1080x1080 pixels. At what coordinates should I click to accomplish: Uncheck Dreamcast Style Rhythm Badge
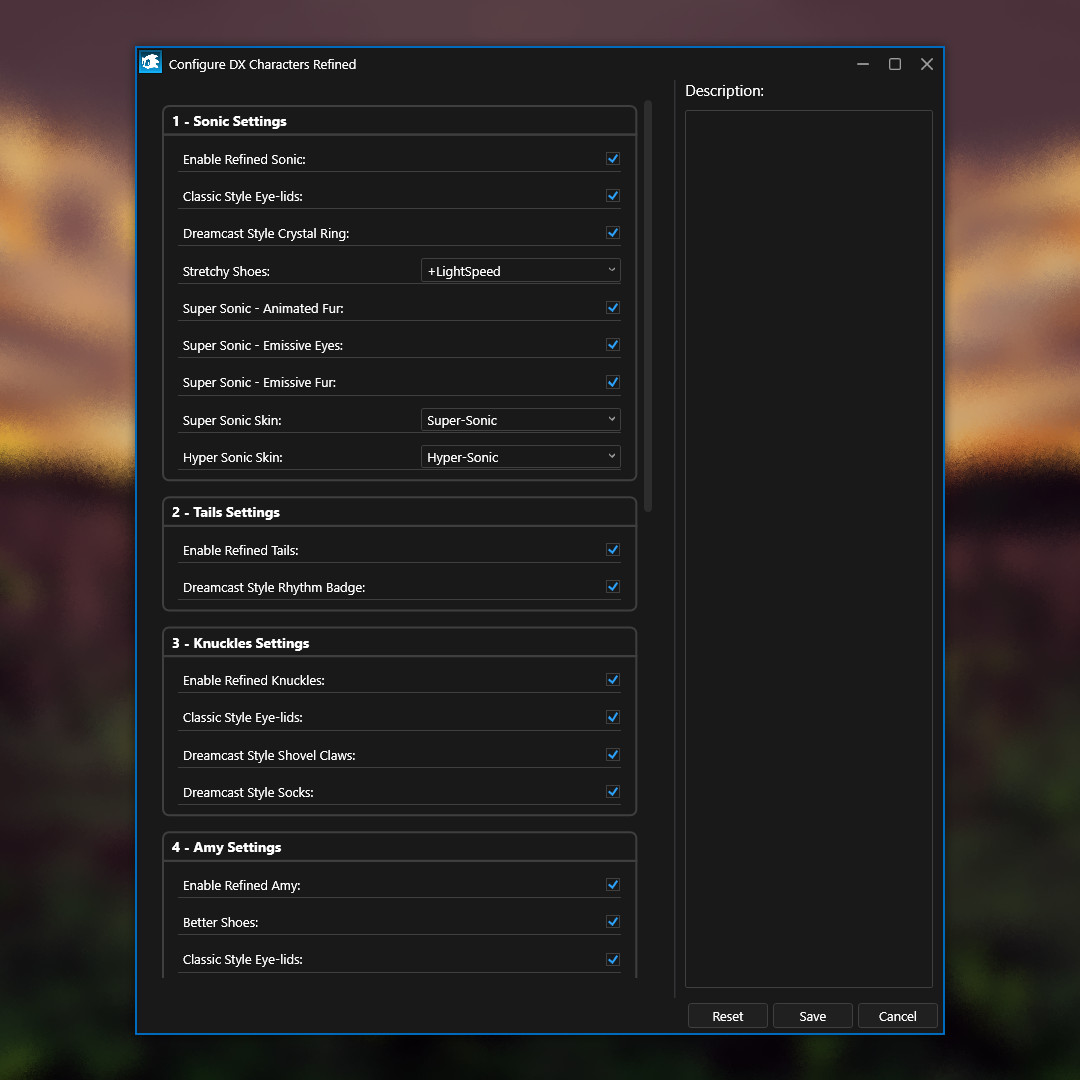coord(612,586)
